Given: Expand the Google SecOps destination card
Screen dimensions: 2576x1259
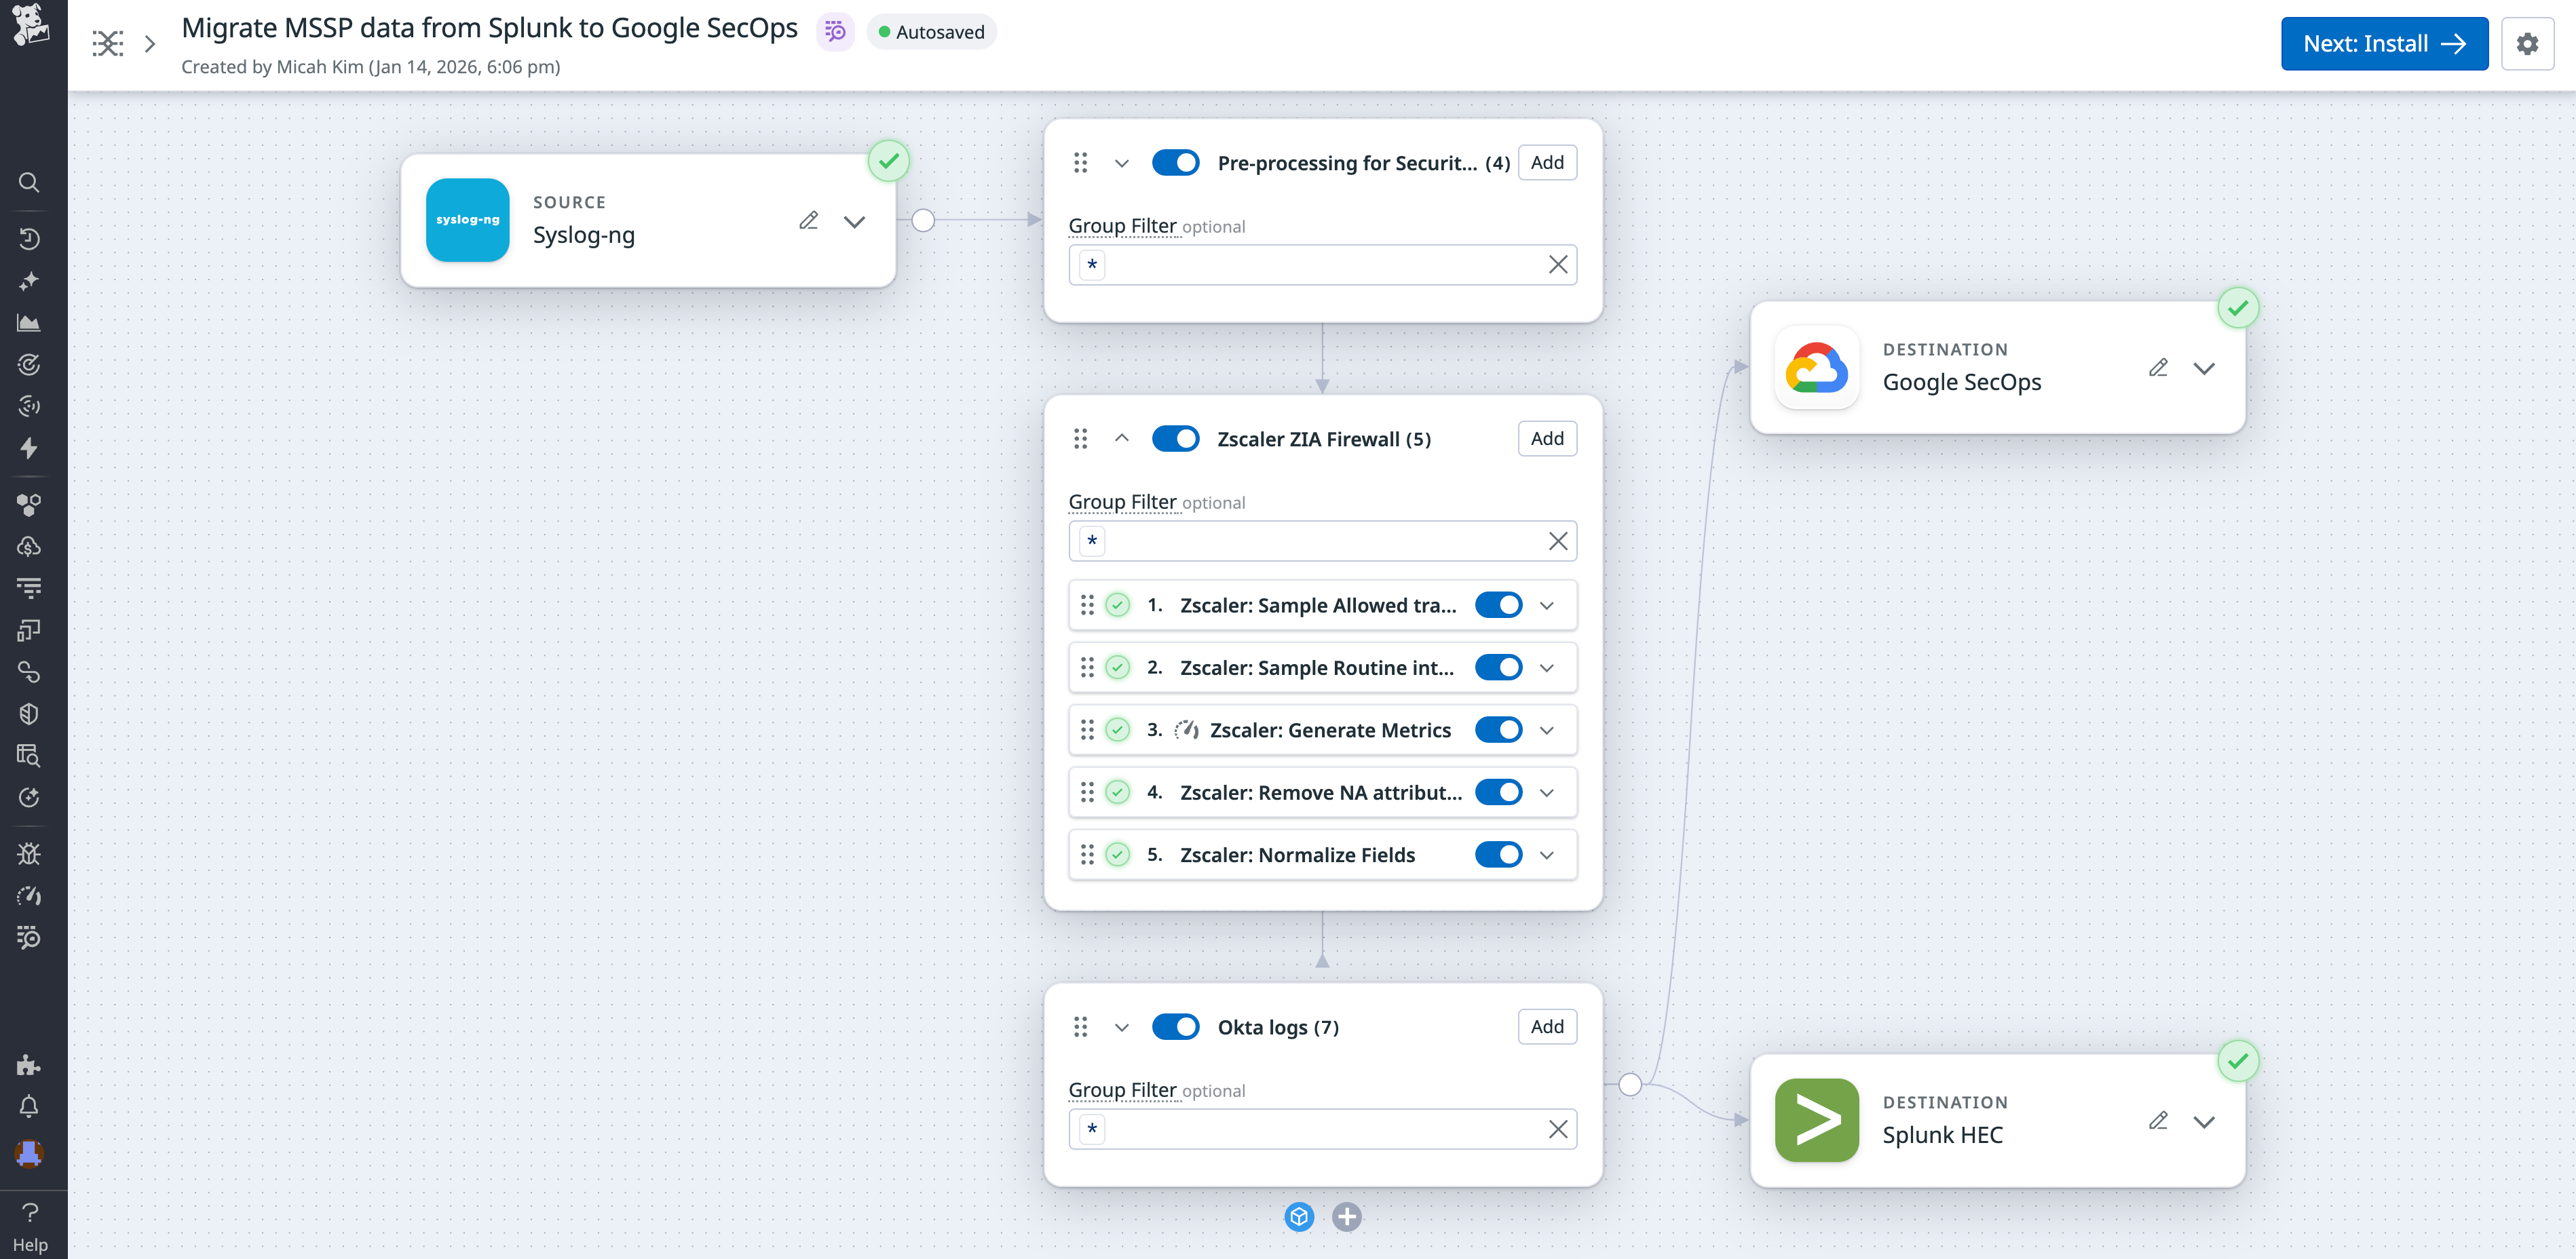Looking at the screenshot, I should (x=2204, y=367).
